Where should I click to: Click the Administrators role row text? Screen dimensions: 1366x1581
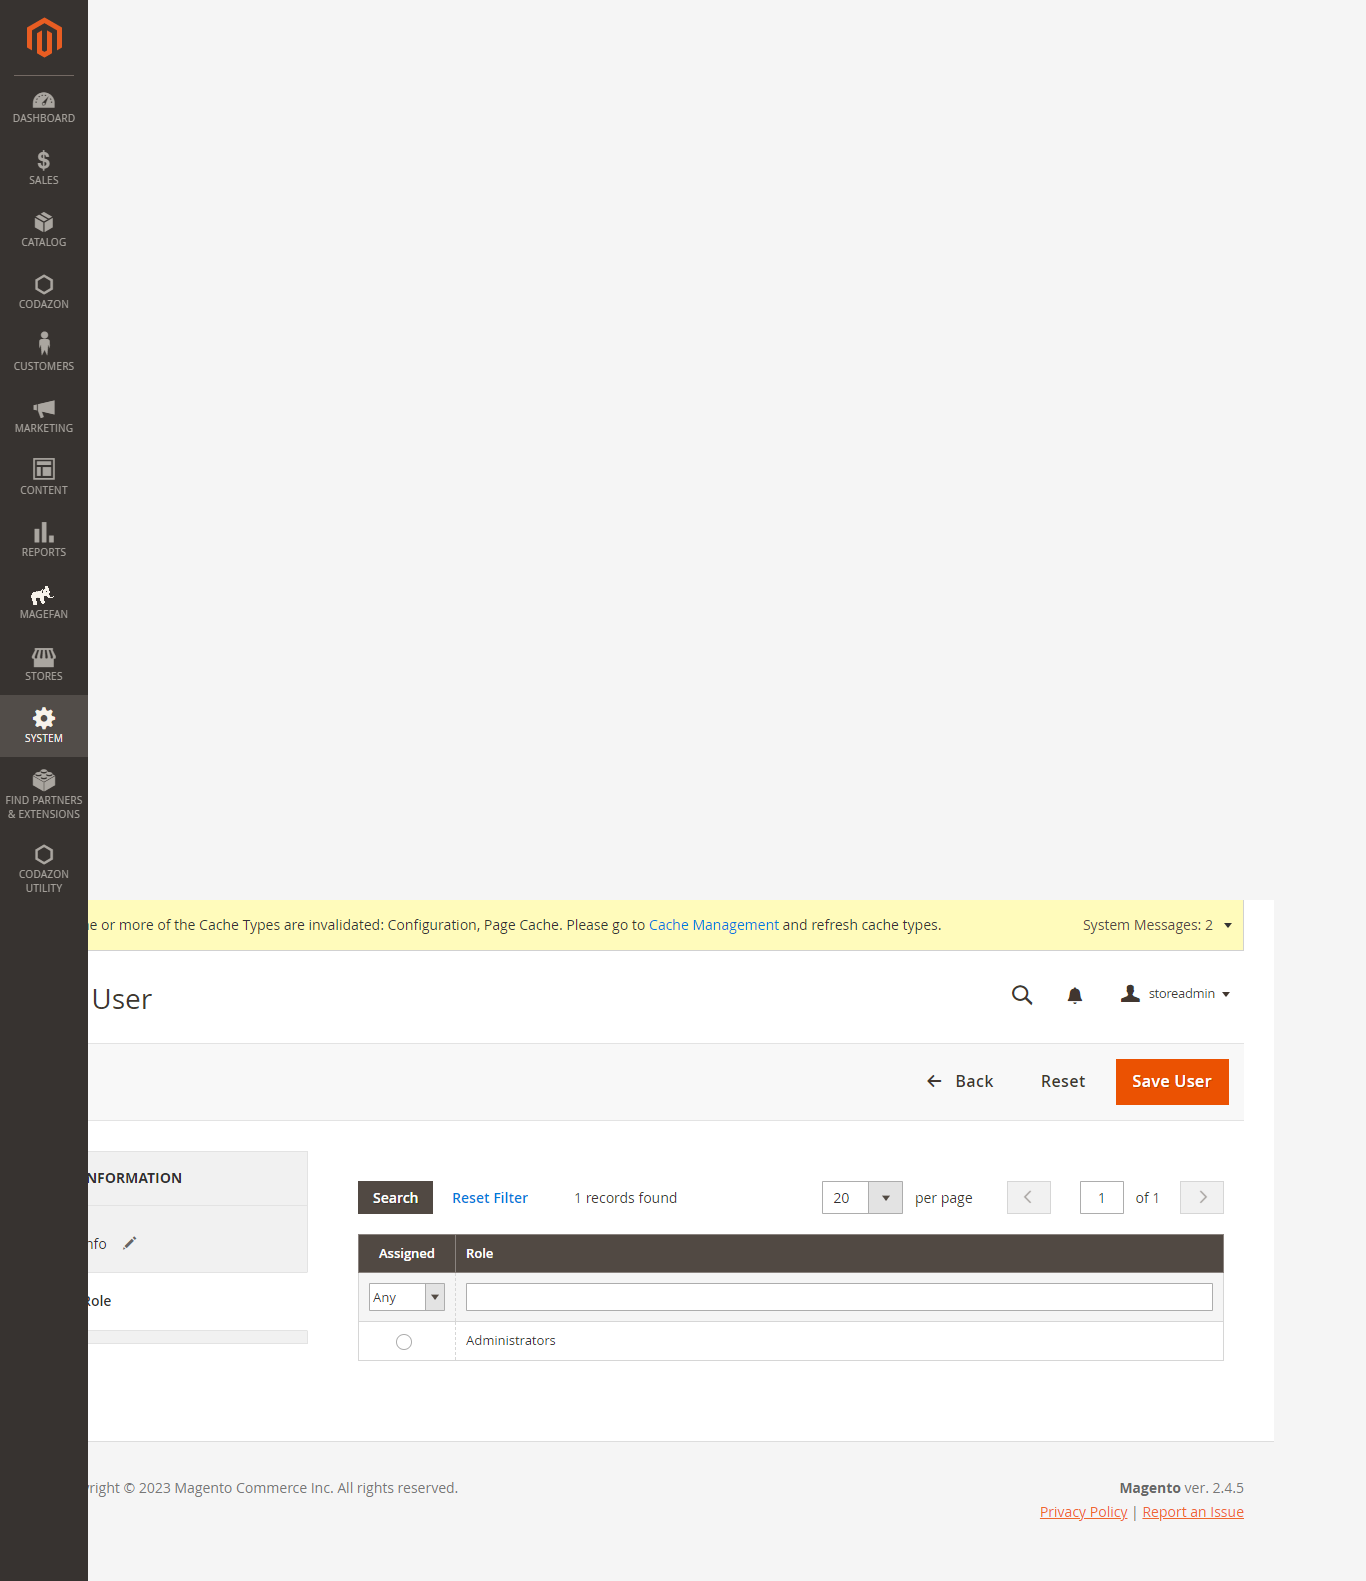(511, 1341)
